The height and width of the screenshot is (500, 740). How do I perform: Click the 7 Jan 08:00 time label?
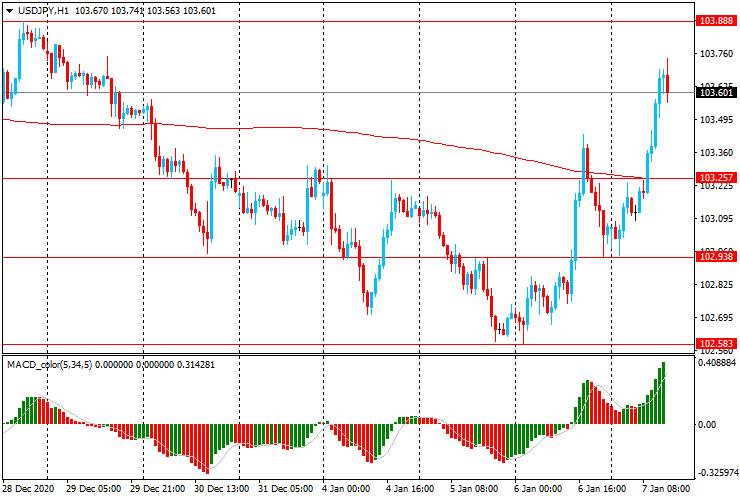665,490
